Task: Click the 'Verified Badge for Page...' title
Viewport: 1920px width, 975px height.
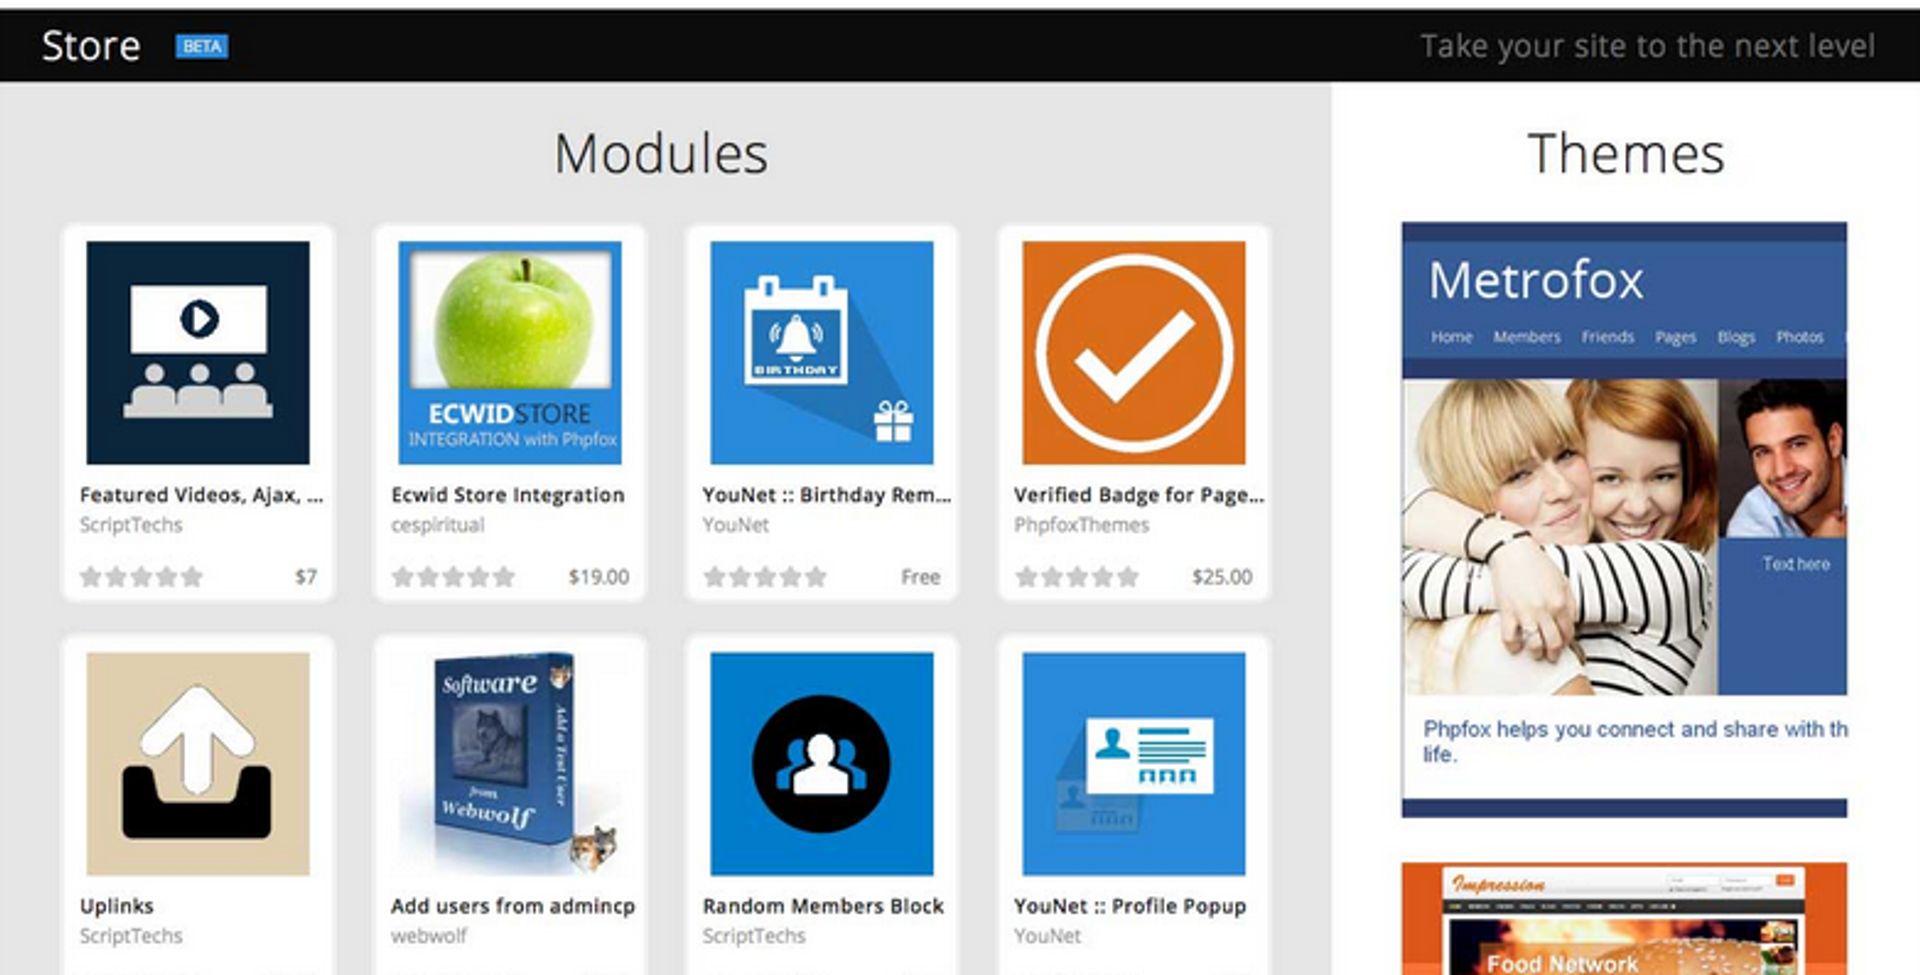Action: click(1139, 495)
